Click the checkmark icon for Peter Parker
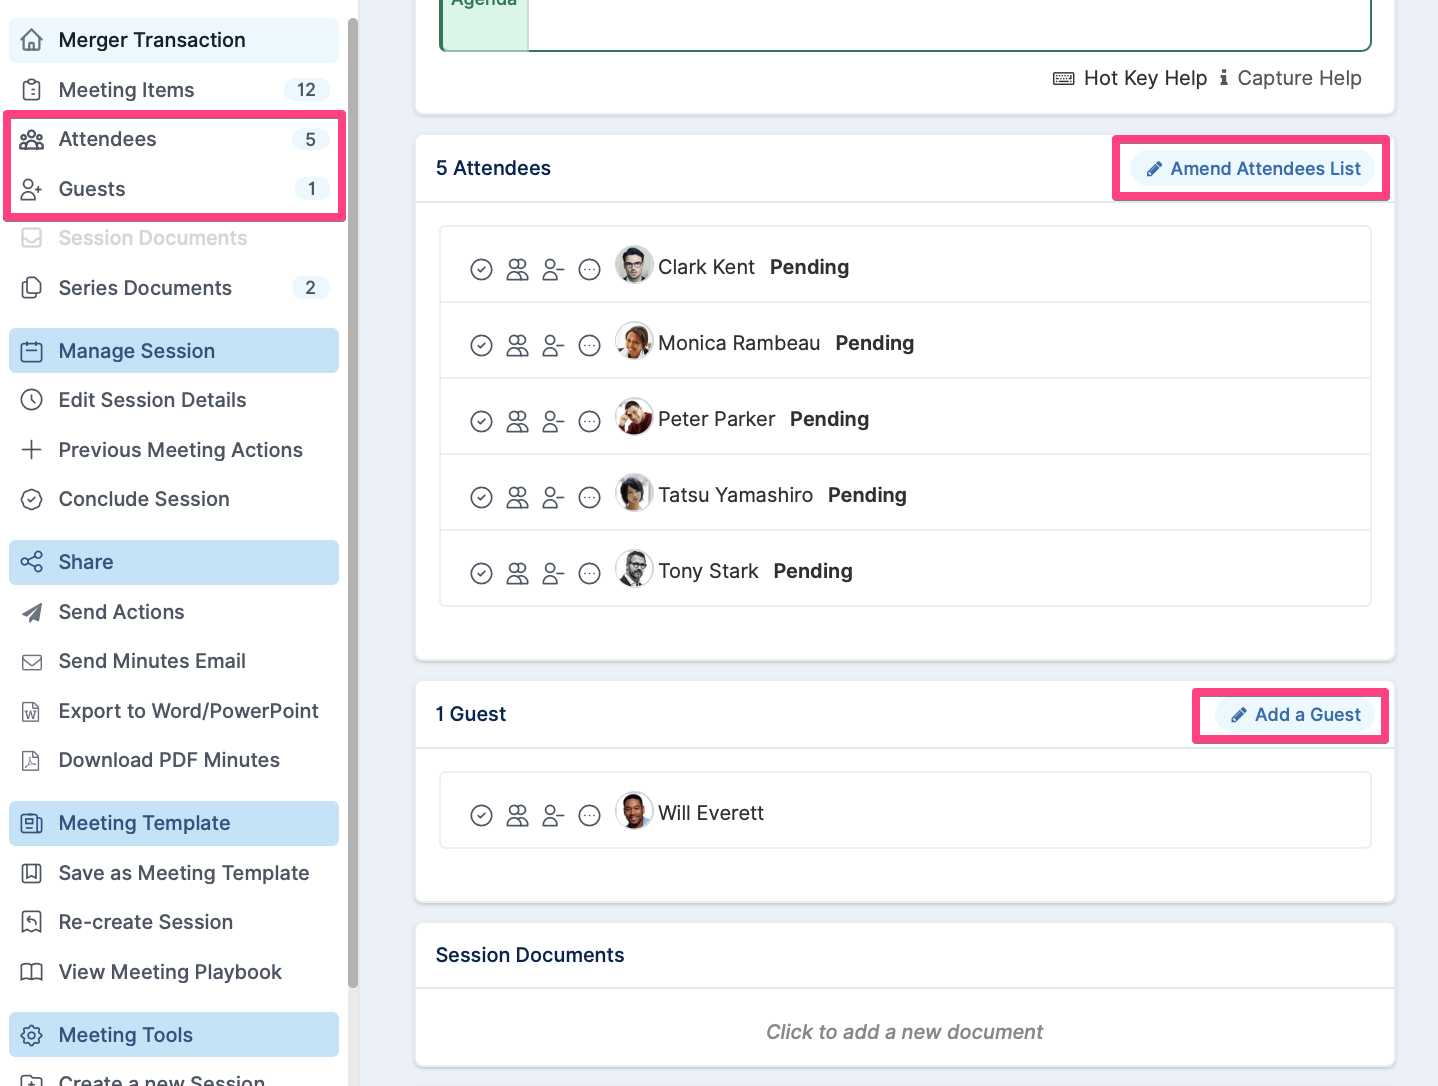This screenshot has height=1086, width=1438. pyautogui.click(x=482, y=421)
